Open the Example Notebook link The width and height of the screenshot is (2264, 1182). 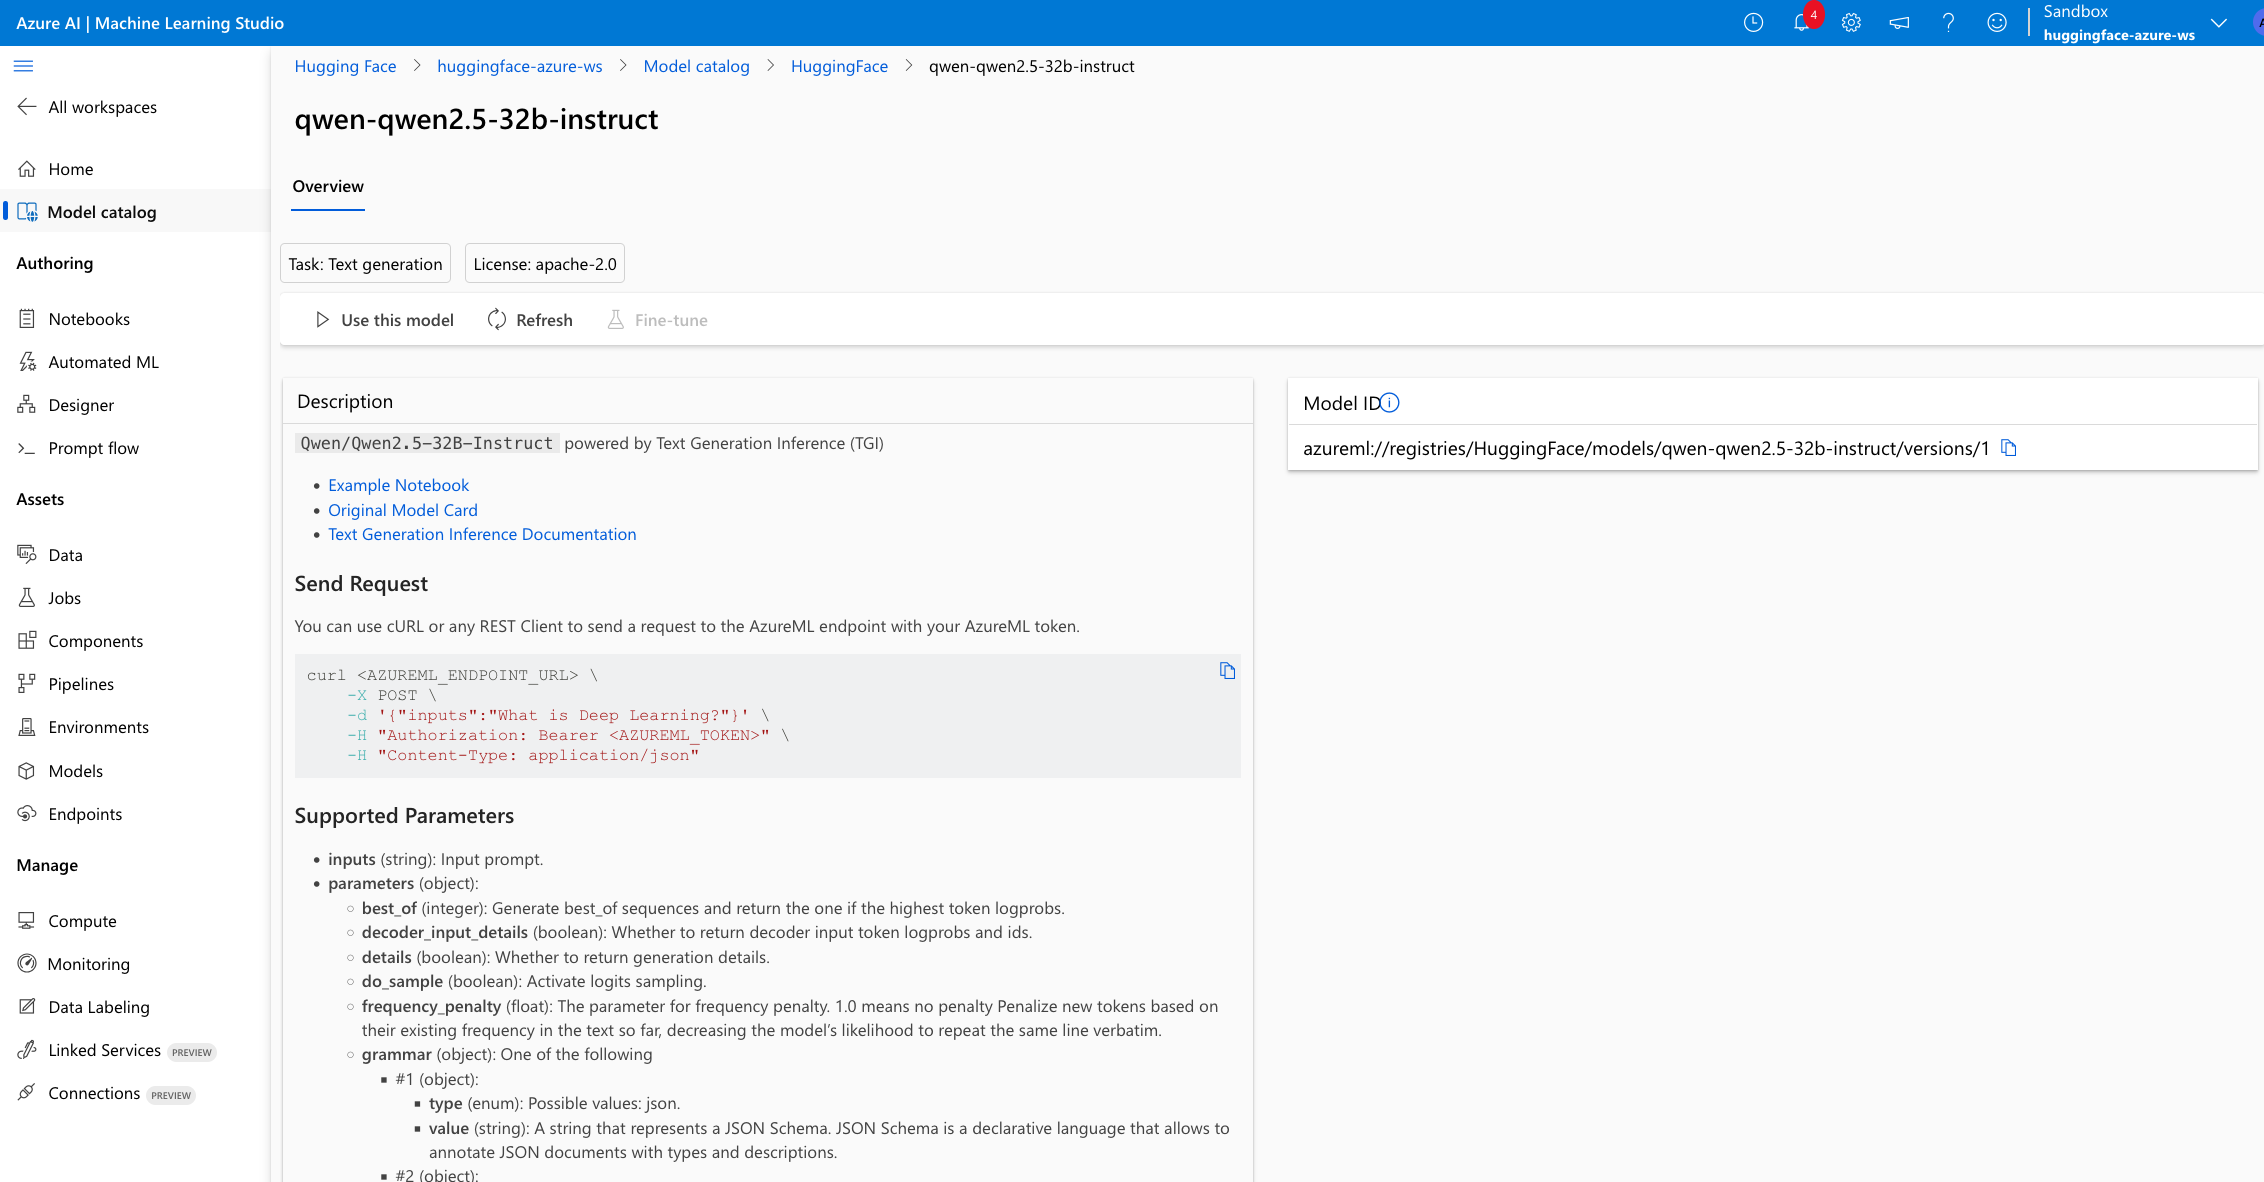coord(398,485)
